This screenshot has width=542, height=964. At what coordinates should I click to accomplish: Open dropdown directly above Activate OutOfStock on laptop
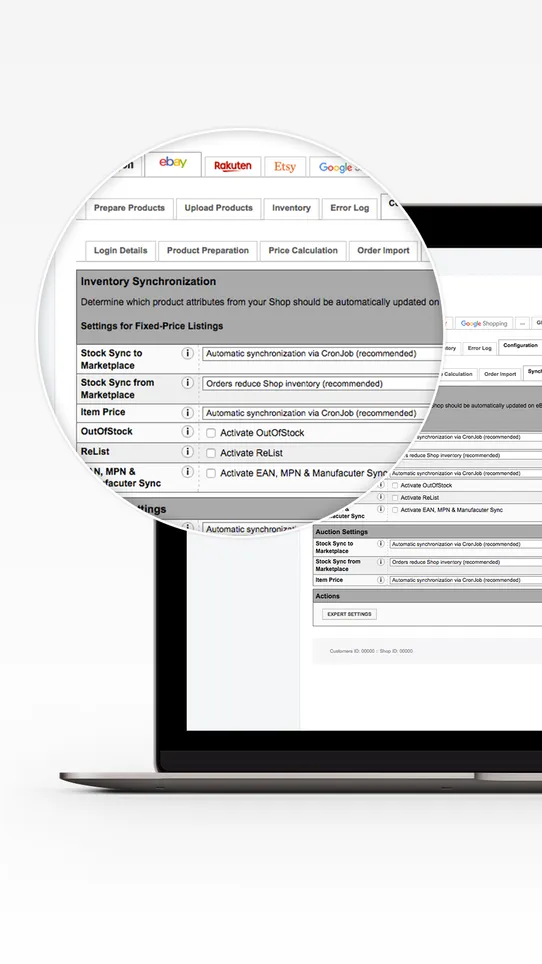point(466,473)
